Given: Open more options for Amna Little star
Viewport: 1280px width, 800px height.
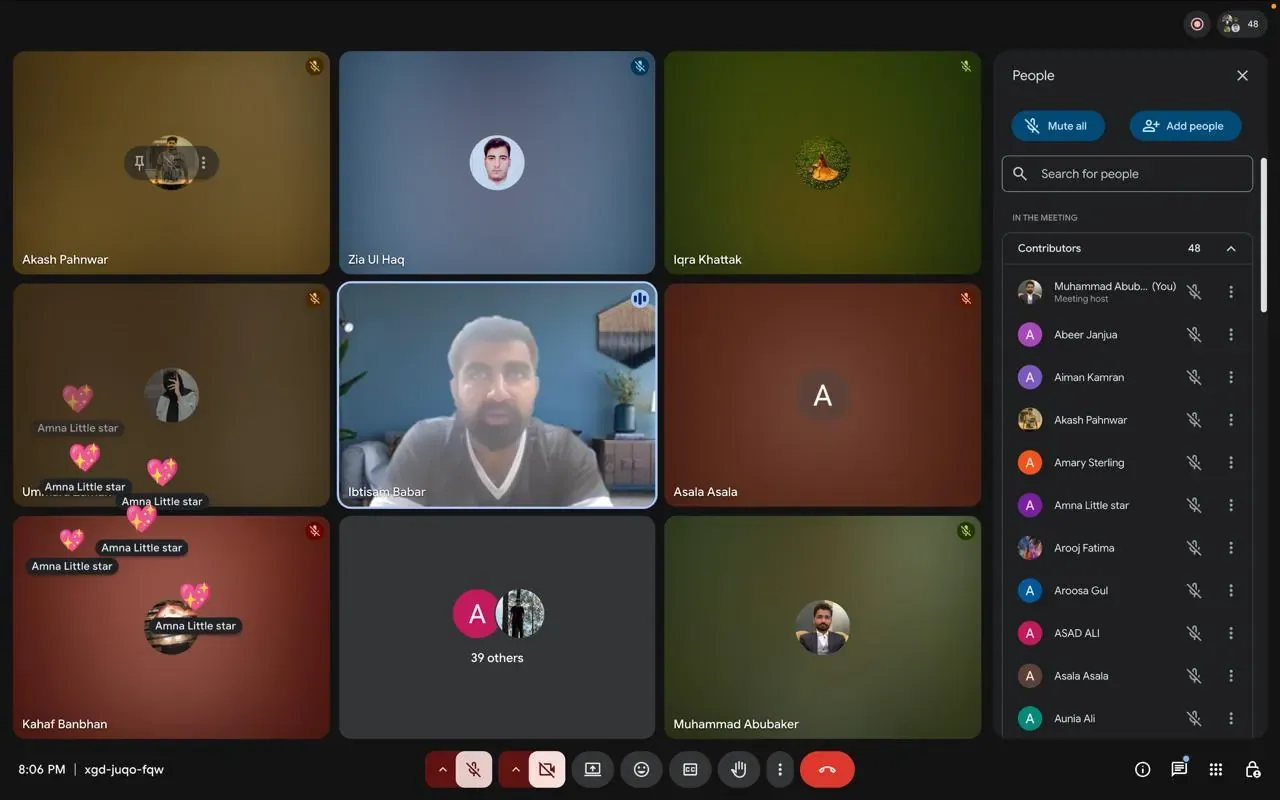Looking at the screenshot, I should coord(1231,505).
